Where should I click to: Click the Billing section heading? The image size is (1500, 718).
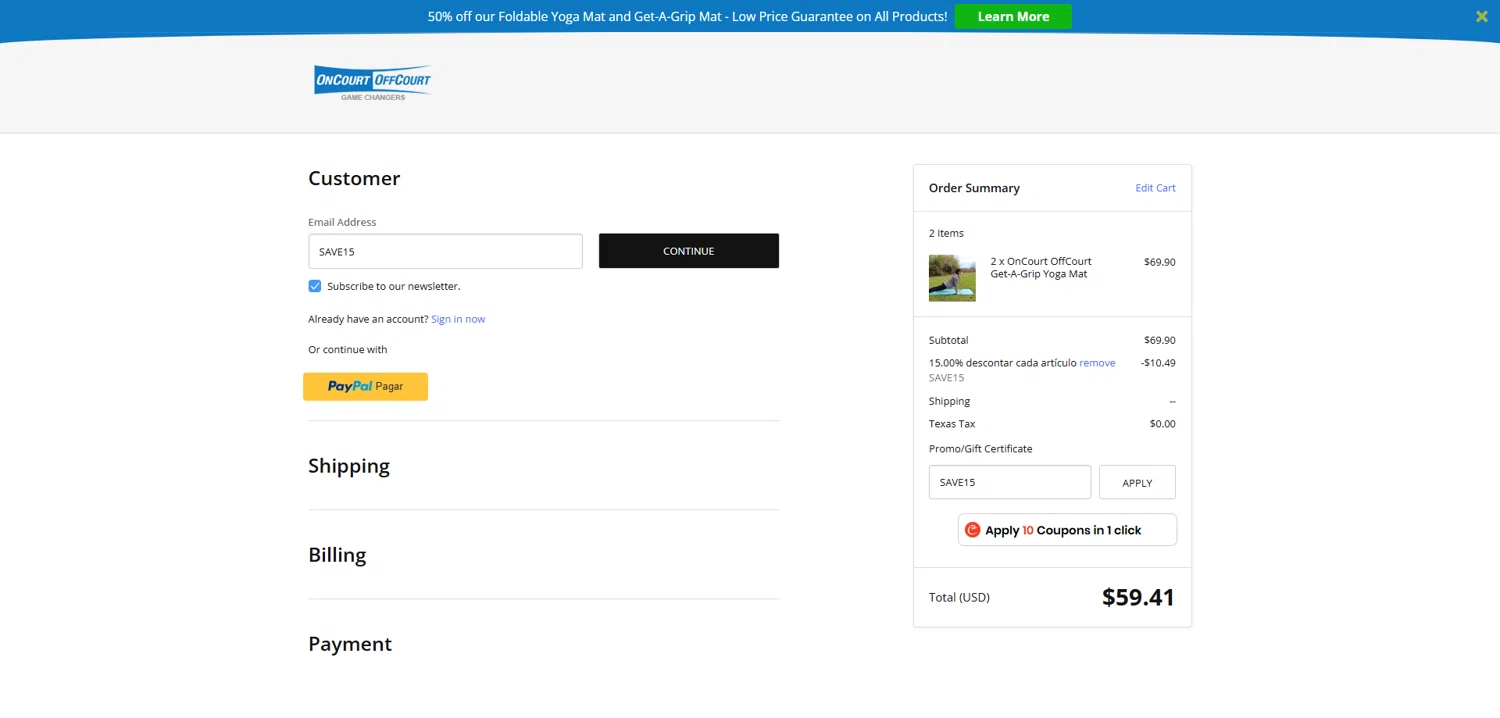[x=337, y=555]
